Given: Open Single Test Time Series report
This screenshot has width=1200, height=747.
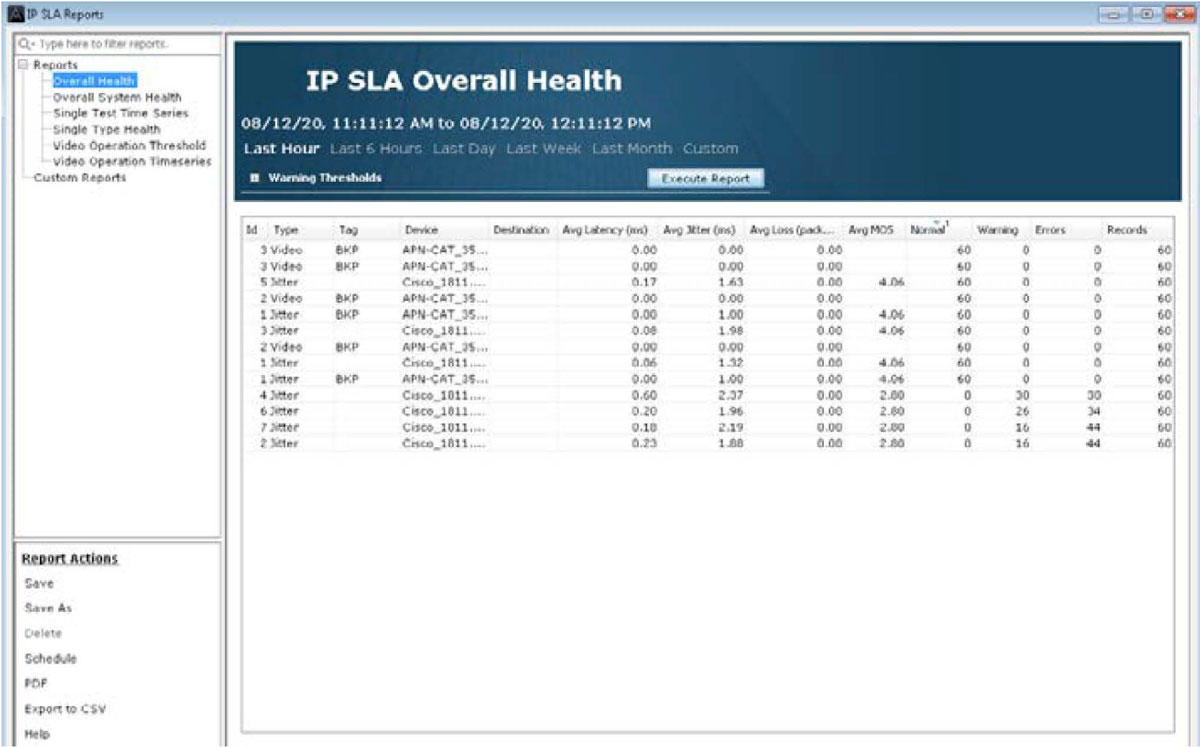Looking at the screenshot, I should click(x=120, y=113).
